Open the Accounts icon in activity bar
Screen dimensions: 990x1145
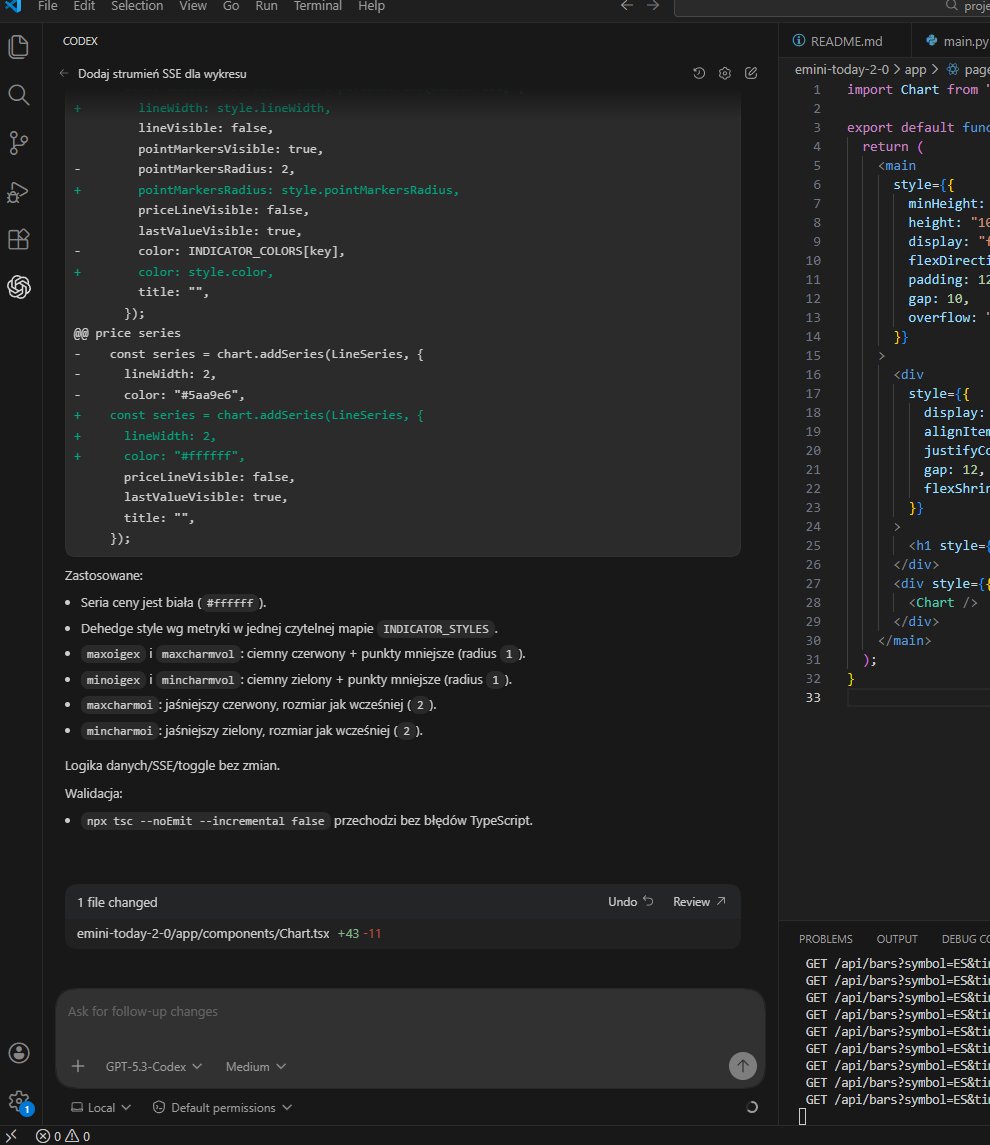[x=18, y=1053]
